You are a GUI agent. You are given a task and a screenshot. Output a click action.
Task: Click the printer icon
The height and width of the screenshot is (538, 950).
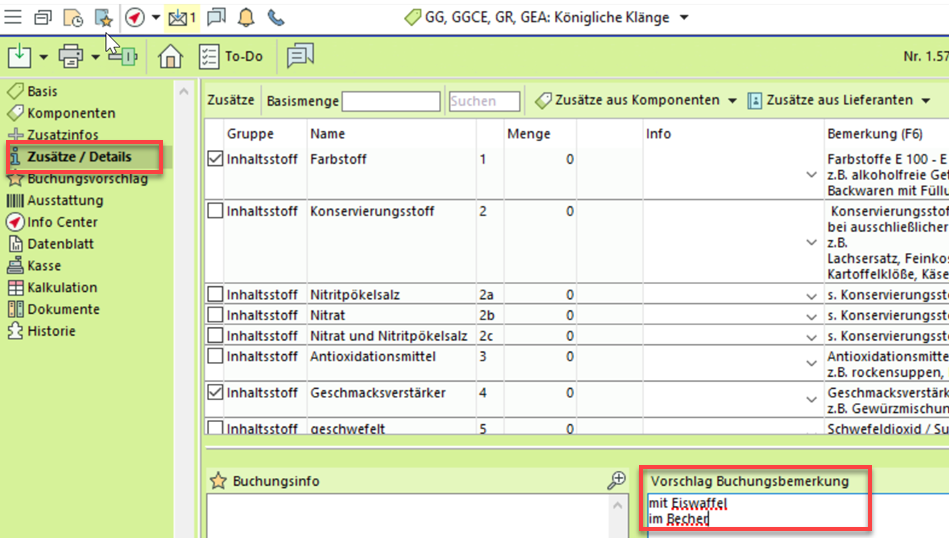[x=71, y=57]
